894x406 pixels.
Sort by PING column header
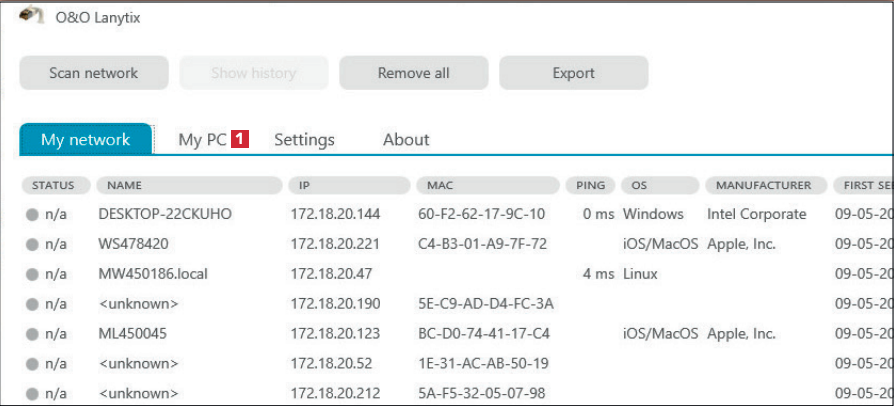click(590, 185)
